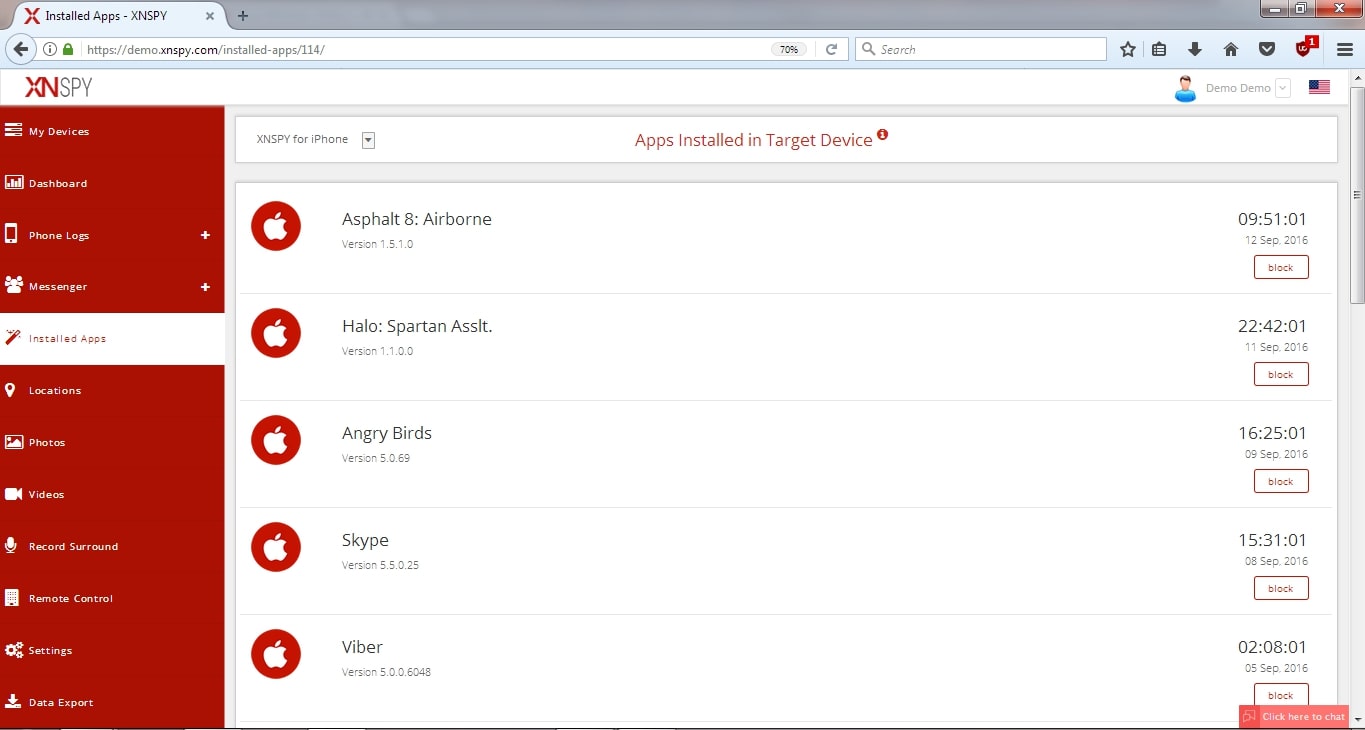The image size is (1365, 730).
Task: Click the 70% zoom indicator
Action: coord(789,49)
